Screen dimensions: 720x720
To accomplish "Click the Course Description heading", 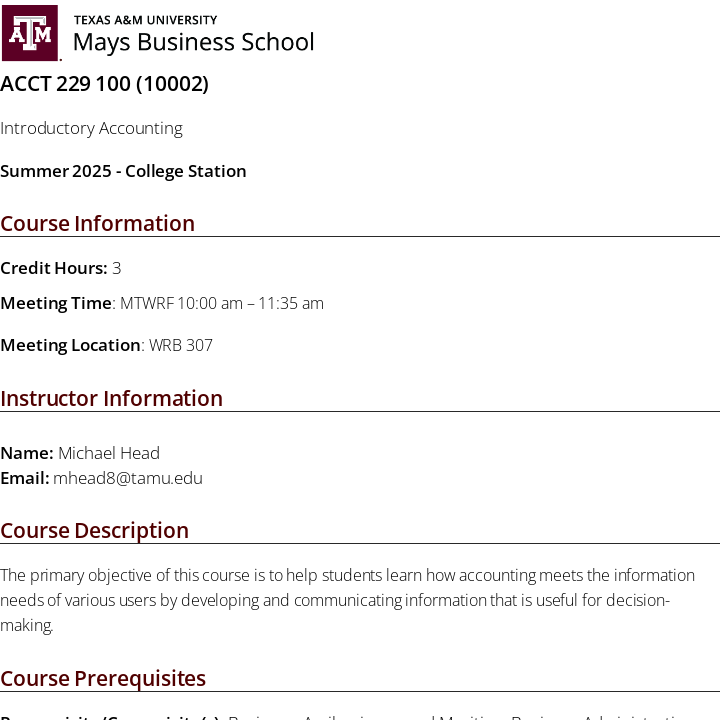I will (x=94, y=530).
